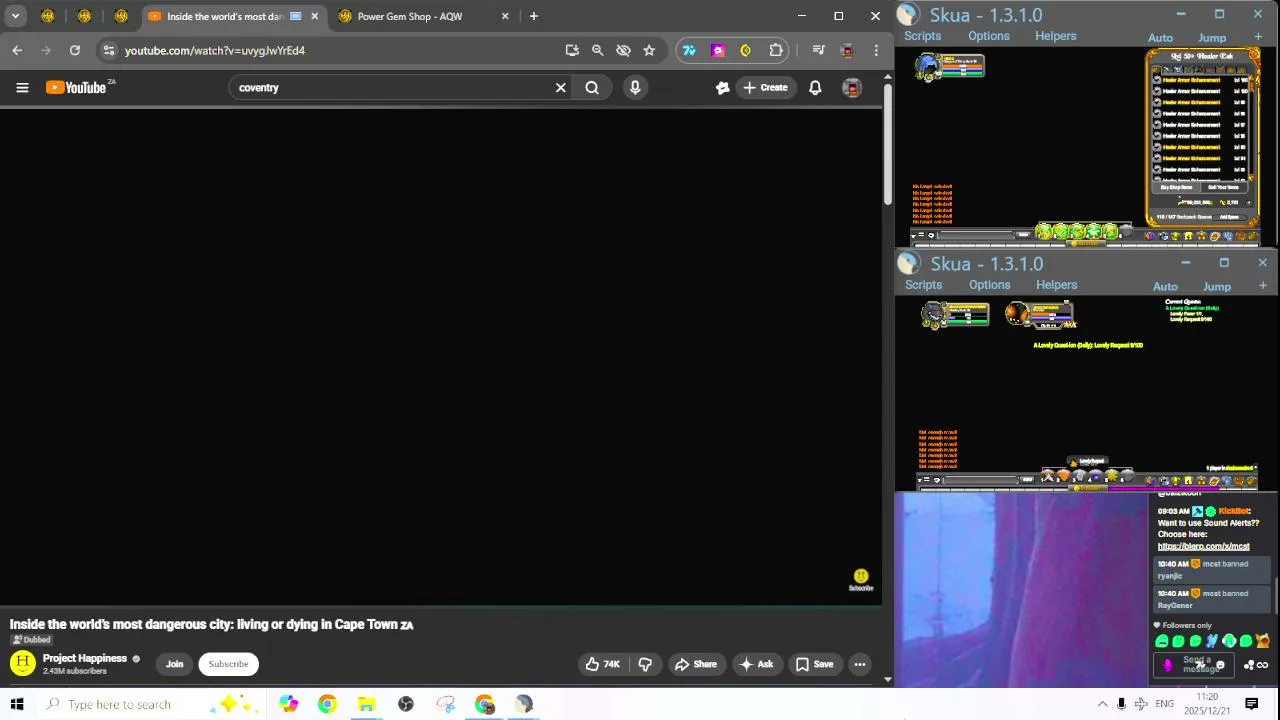Image resolution: width=1280 pixels, height=720 pixels.
Task: Open the Chrome zoom magnifier icon
Action: pos(597,50)
